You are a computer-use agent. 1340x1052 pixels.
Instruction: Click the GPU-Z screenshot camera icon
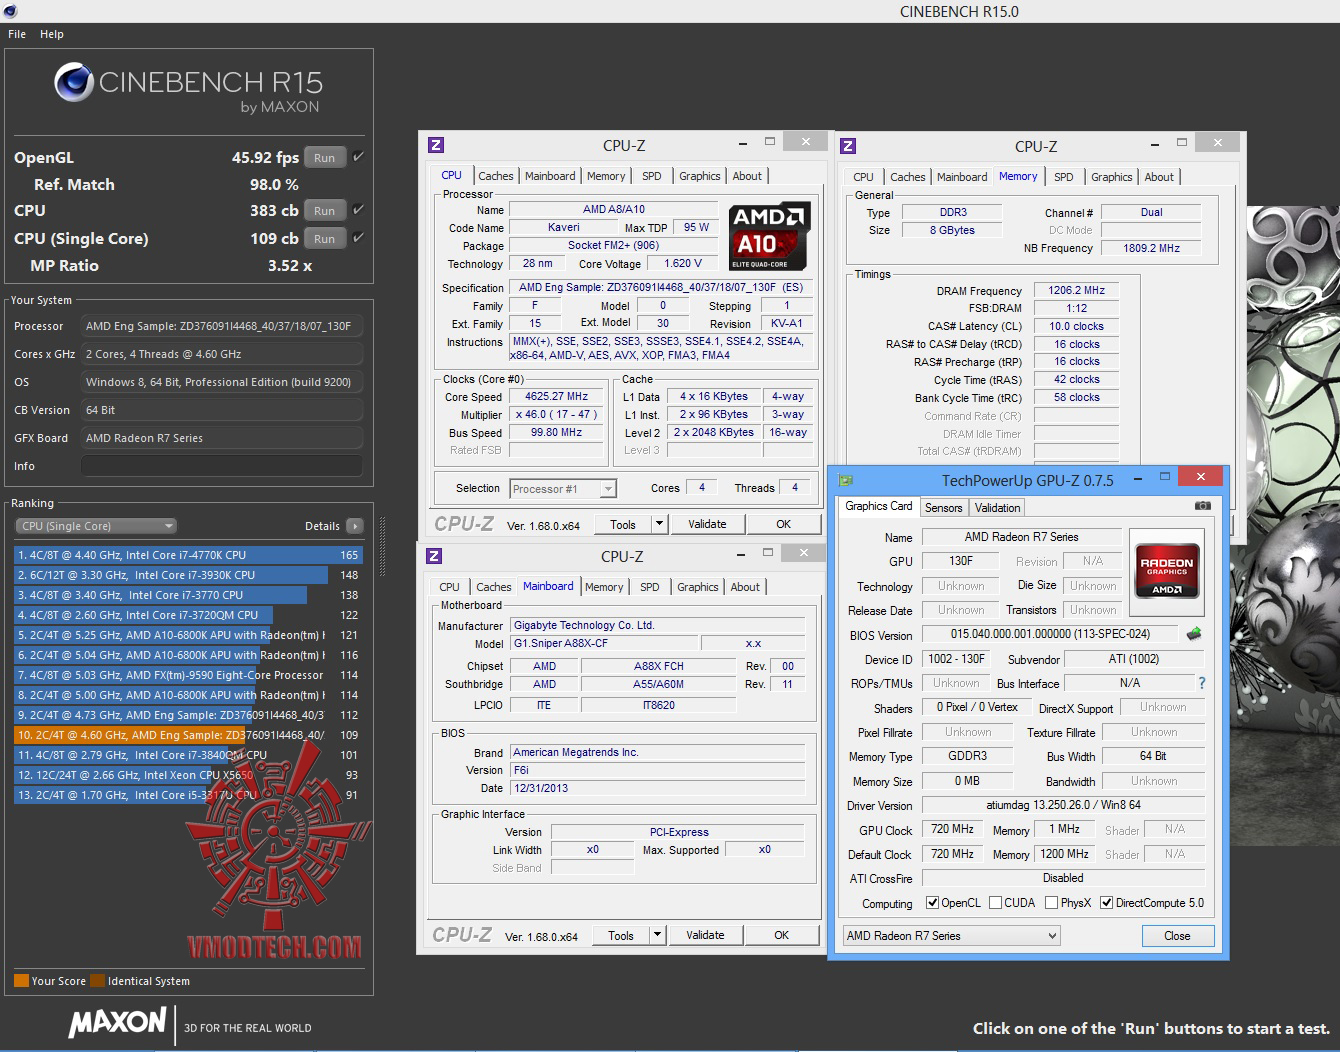[1203, 506]
